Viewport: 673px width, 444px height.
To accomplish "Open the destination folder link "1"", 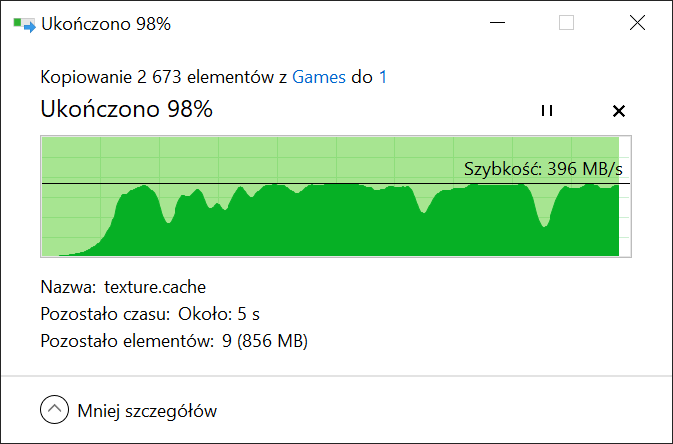I will coord(383,77).
